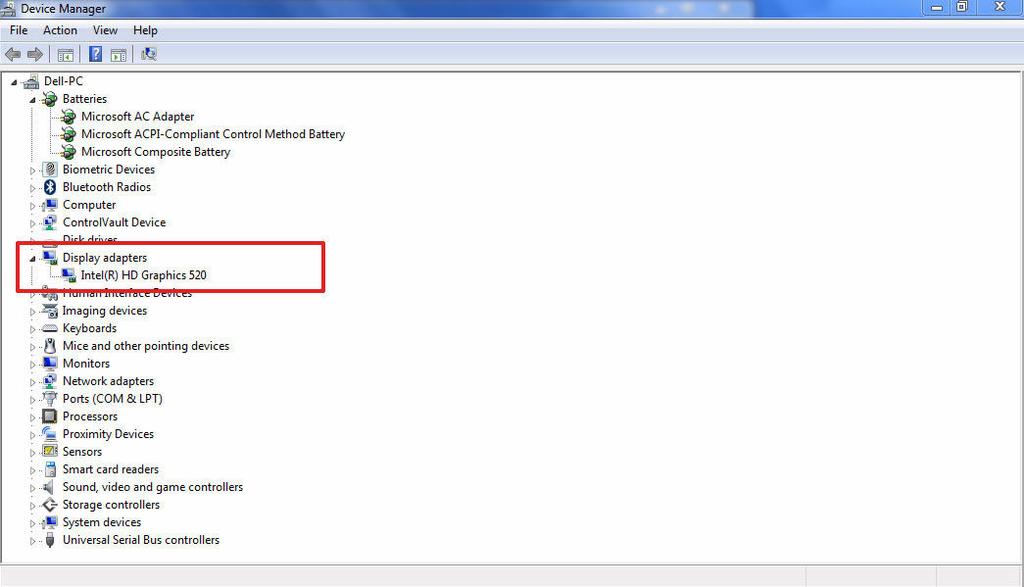
Task: Click the Imaging devices camera icon
Action: tap(50, 311)
